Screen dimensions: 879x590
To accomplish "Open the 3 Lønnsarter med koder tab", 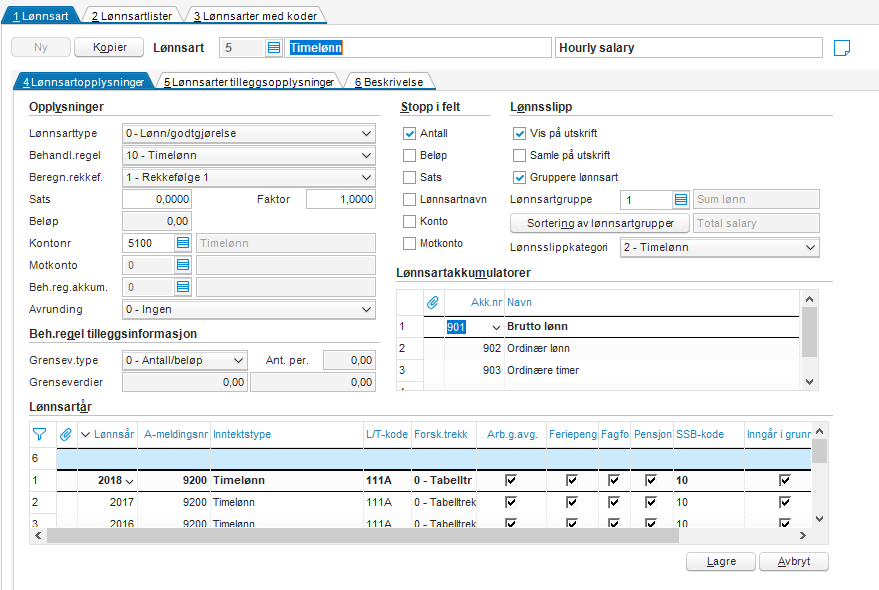I will 256,16.
